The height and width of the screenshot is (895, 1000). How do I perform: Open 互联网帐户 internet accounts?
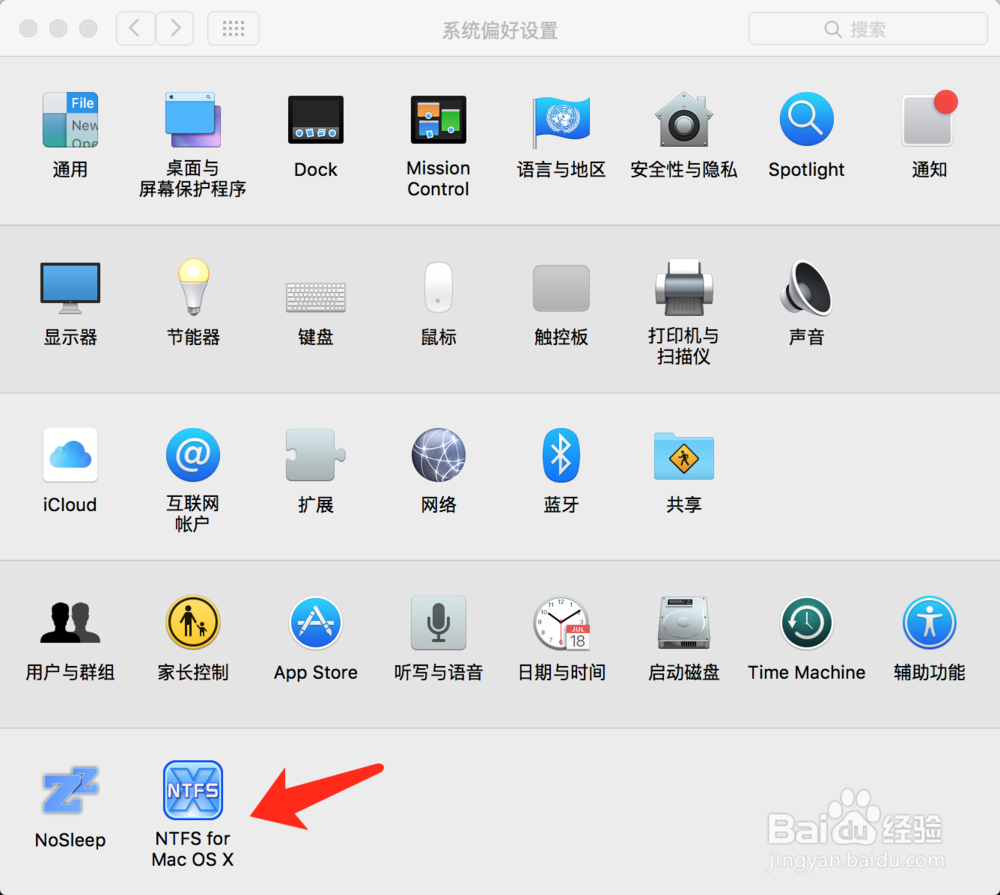(193, 455)
